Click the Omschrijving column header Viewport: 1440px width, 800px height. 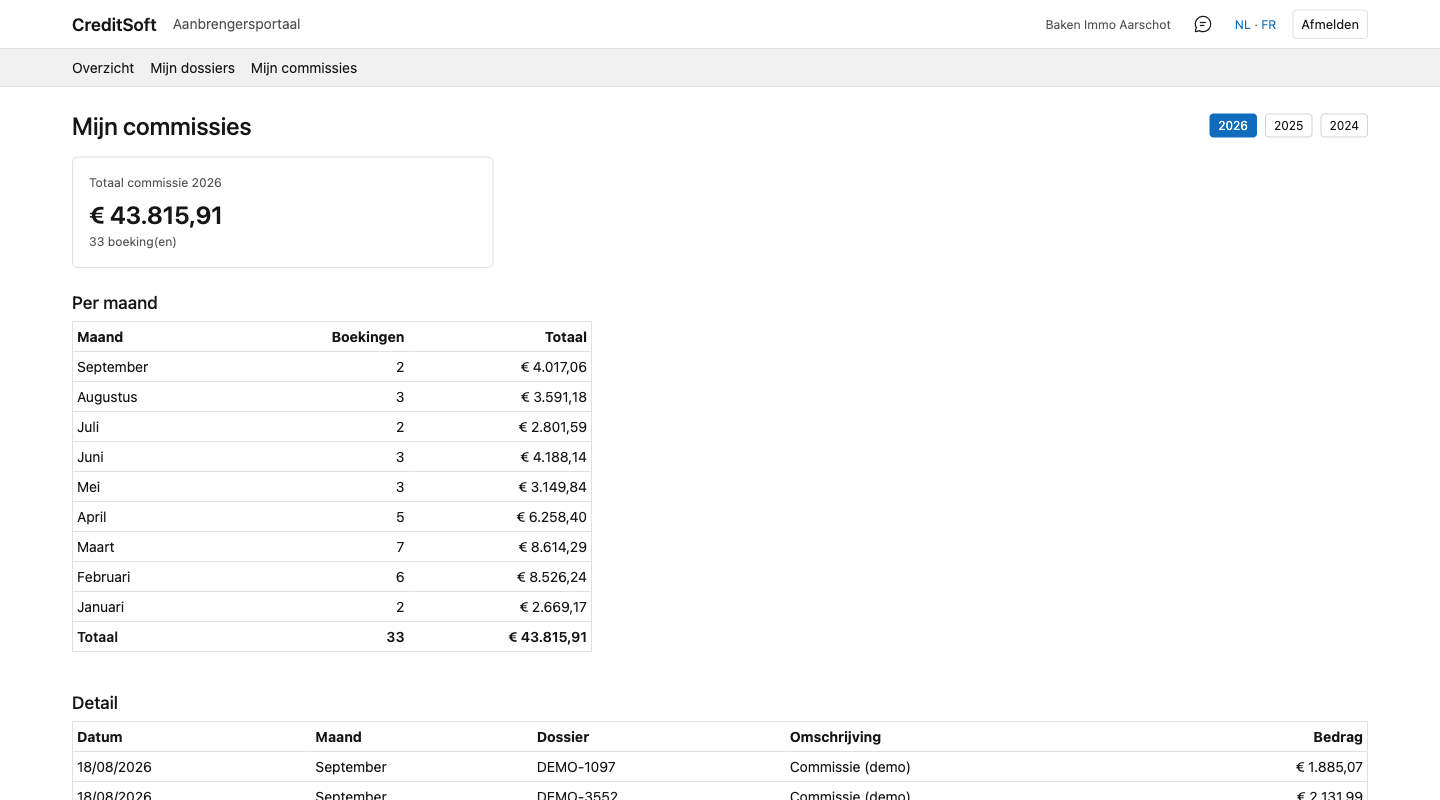[x=835, y=737]
